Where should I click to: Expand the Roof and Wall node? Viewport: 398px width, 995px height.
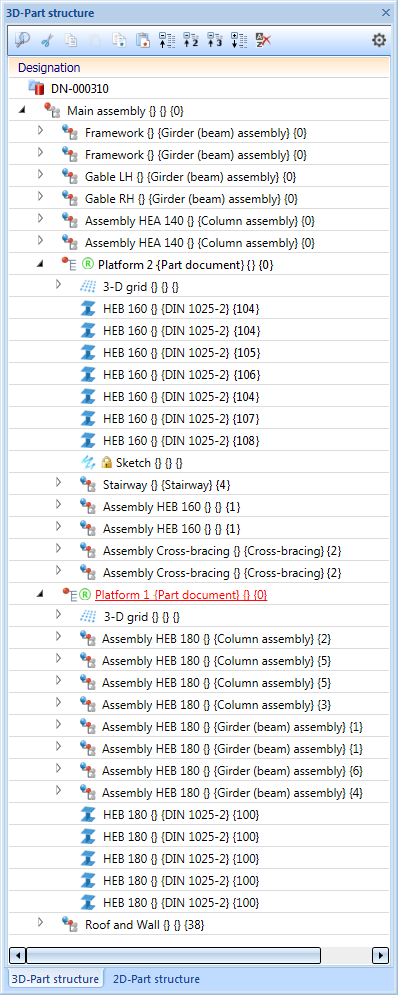(40, 922)
